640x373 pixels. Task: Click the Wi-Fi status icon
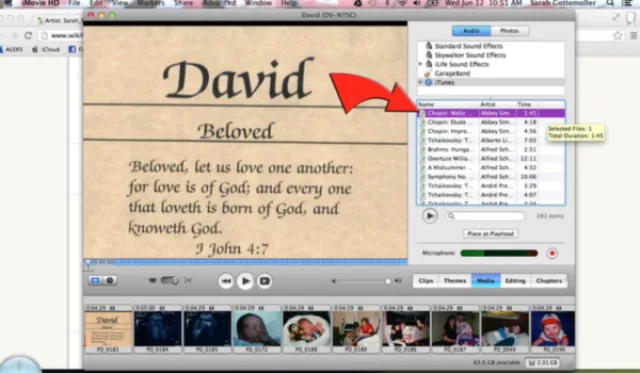point(402,3)
